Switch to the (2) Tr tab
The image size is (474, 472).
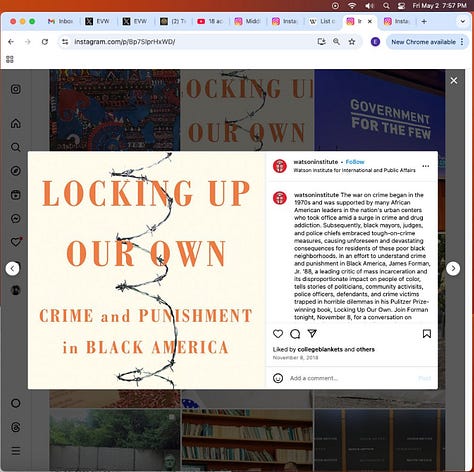(173, 21)
